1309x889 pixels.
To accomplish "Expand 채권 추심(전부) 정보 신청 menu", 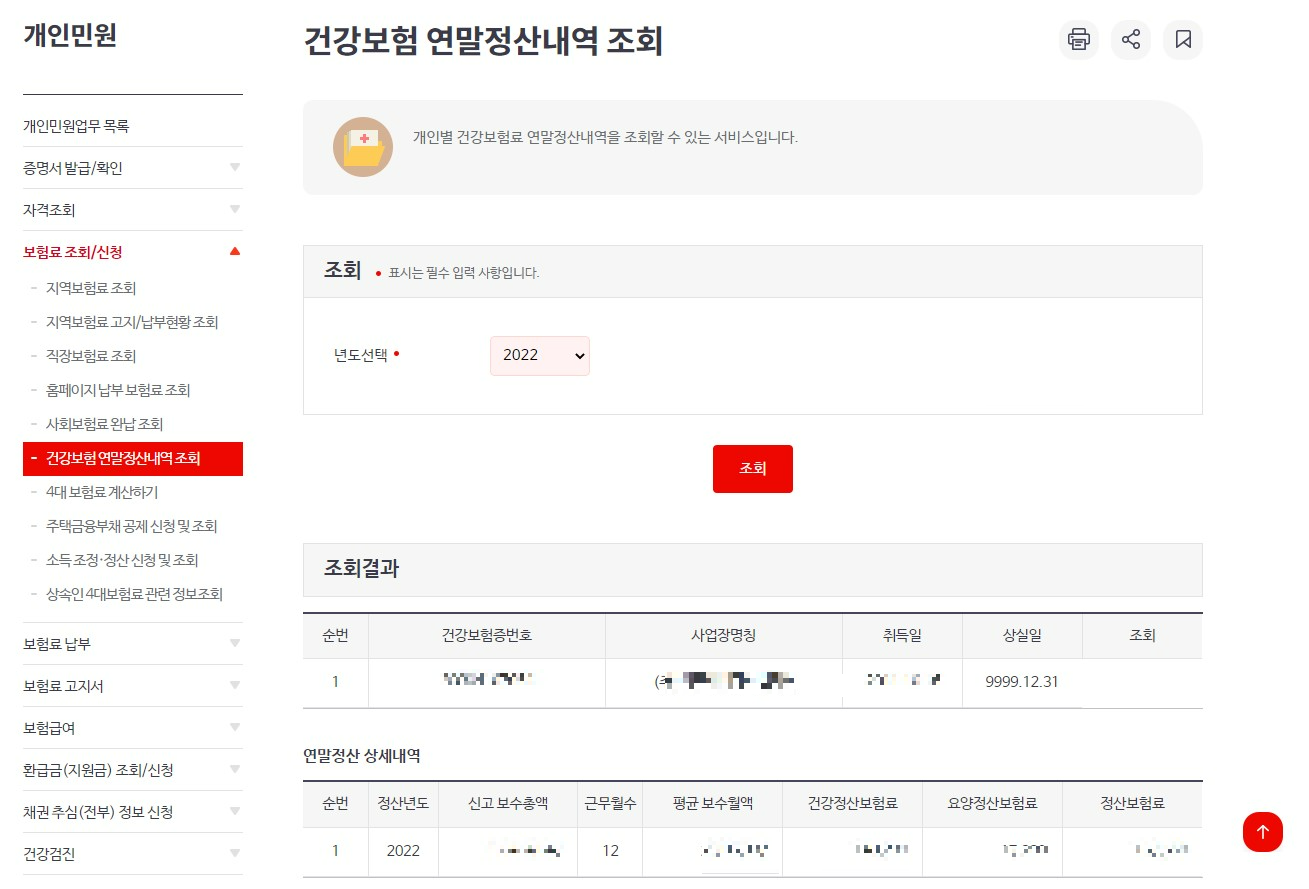I will pos(133,812).
